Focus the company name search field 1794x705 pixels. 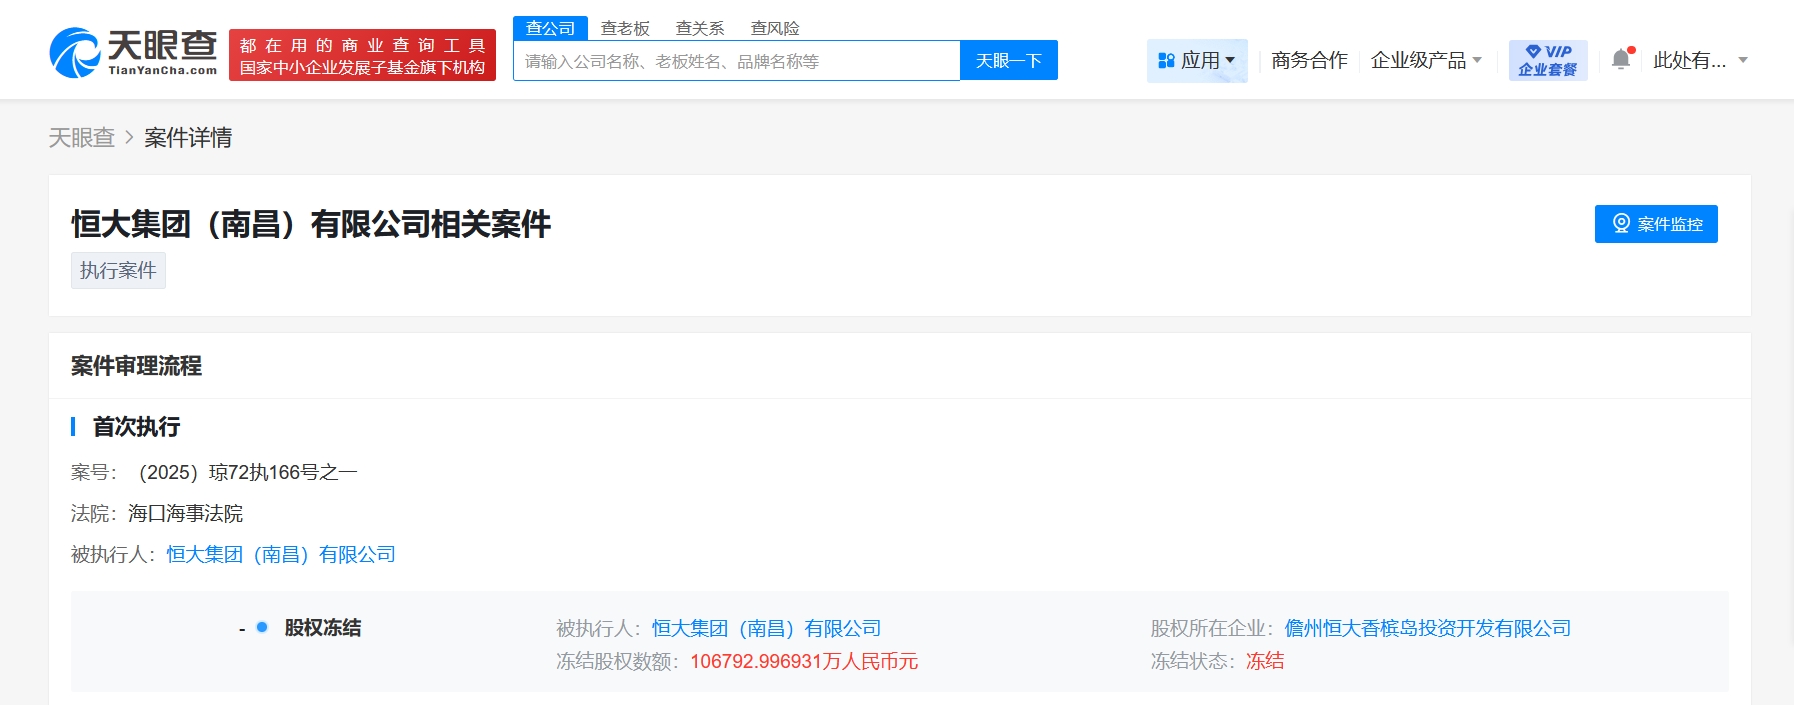736,61
